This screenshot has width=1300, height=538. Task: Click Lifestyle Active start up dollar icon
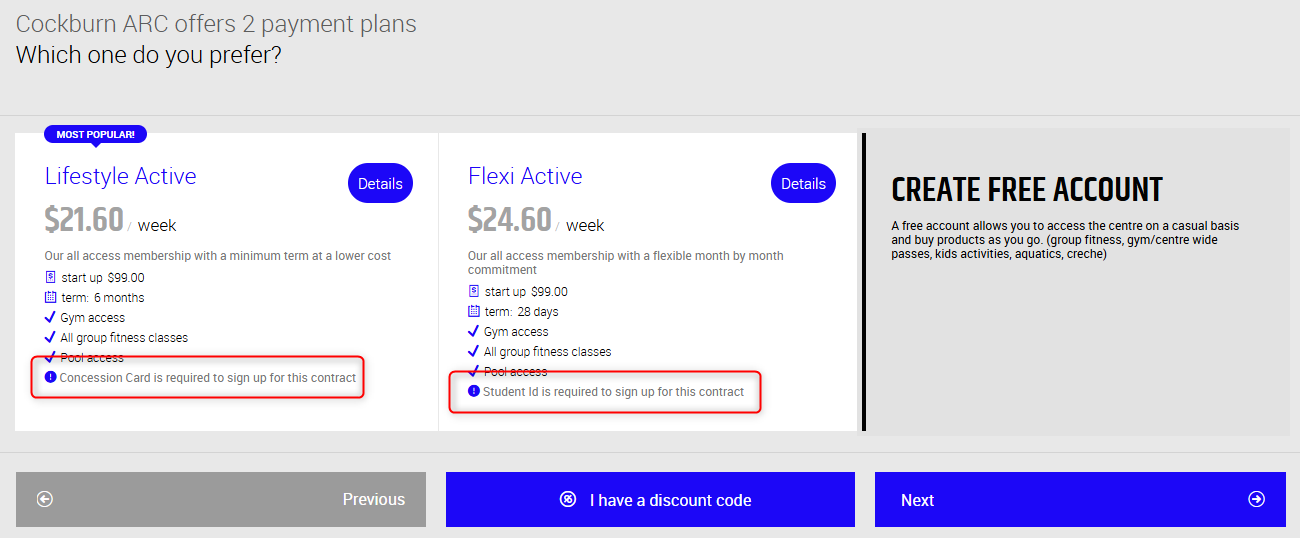51,277
